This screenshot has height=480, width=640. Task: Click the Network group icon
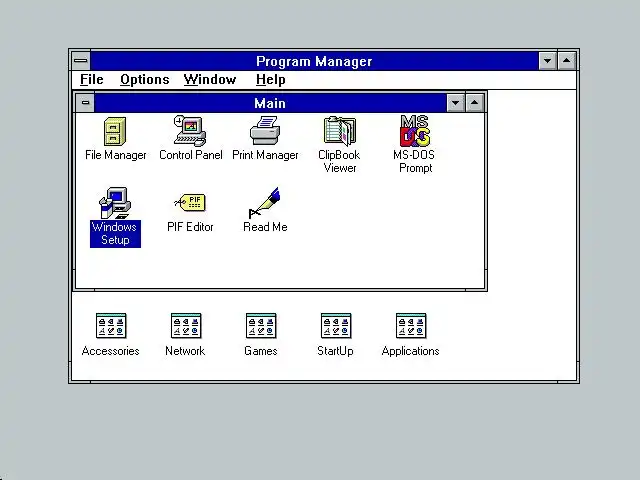pos(186,326)
